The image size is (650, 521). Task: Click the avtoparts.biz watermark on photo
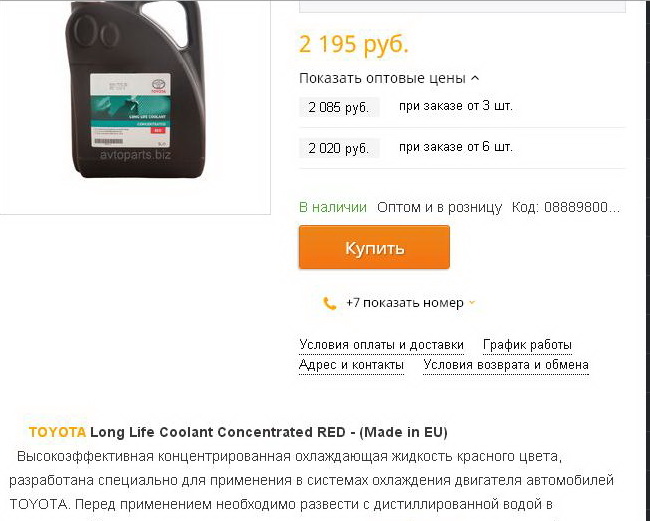click(135, 155)
